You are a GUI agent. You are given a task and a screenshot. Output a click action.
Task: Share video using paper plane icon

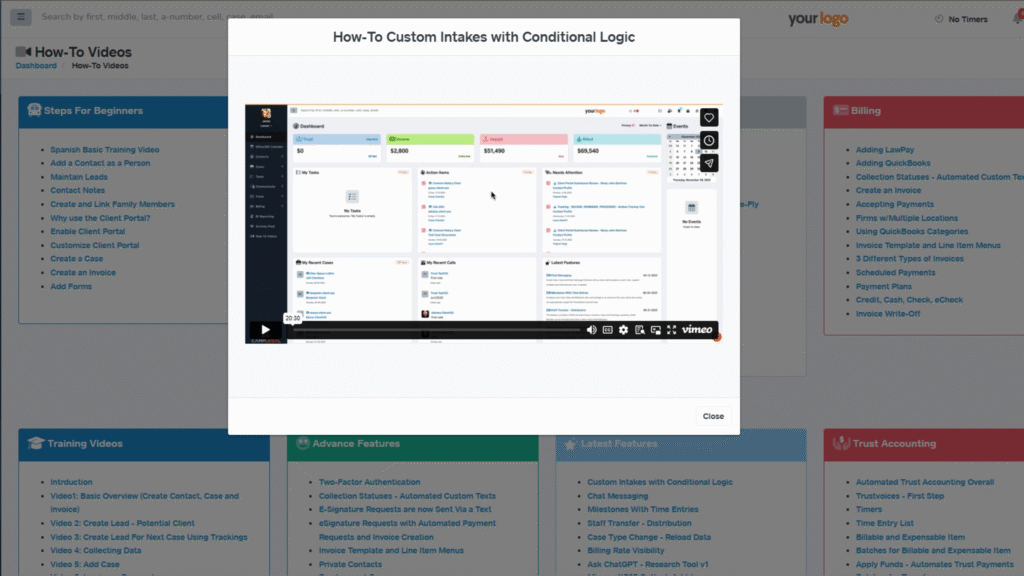[x=708, y=163]
